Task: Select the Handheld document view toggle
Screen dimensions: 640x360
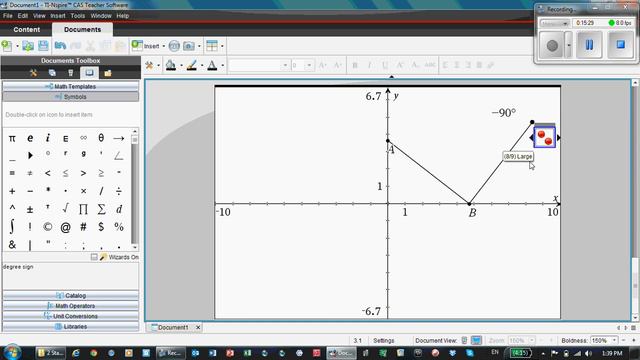Action: click(x=464, y=340)
